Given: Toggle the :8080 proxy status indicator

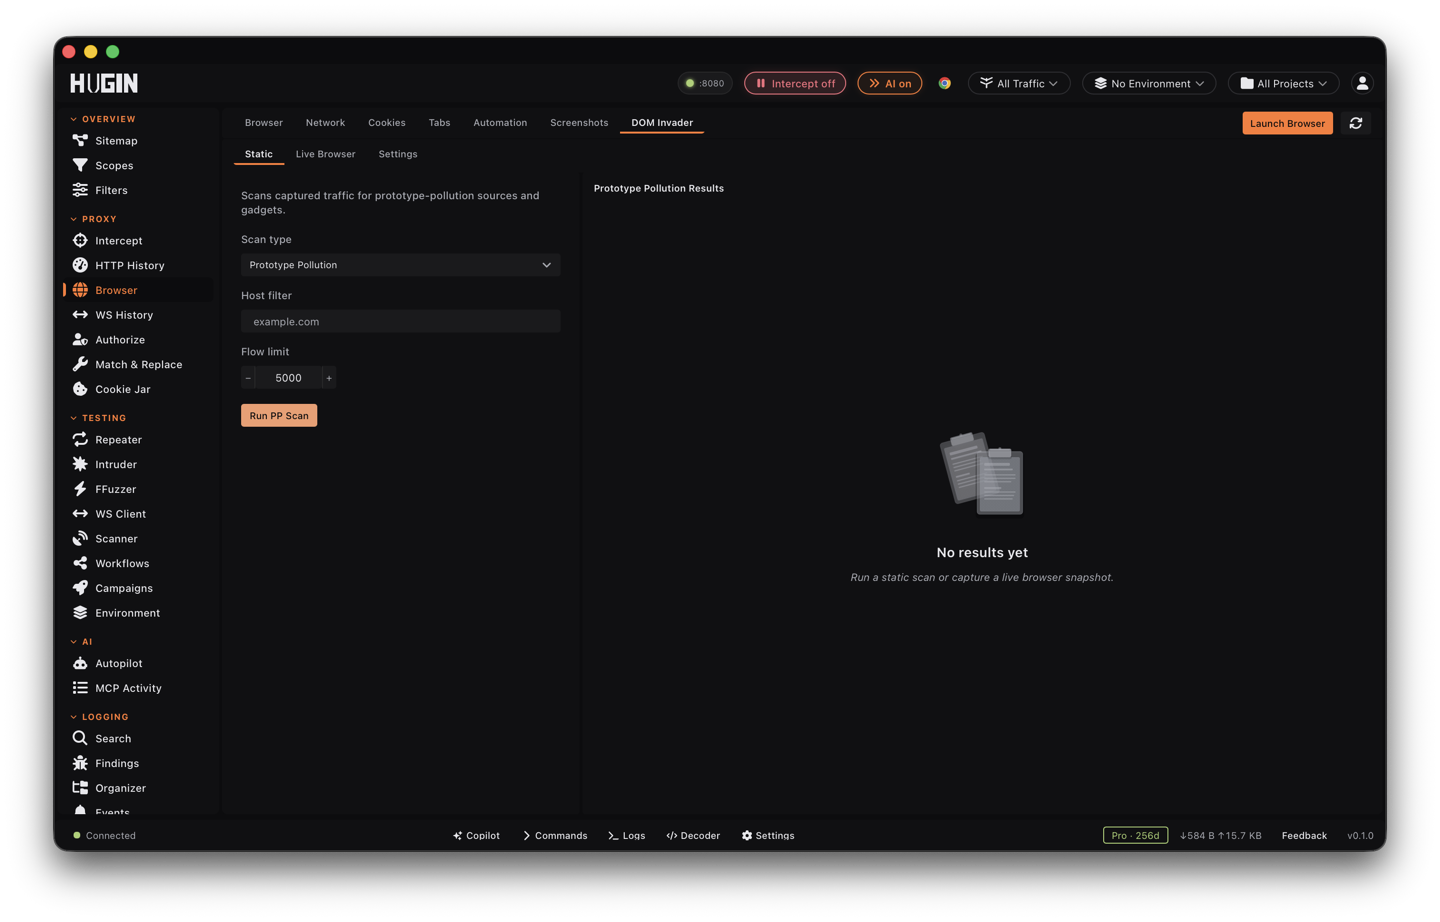Looking at the screenshot, I should tap(705, 83).
